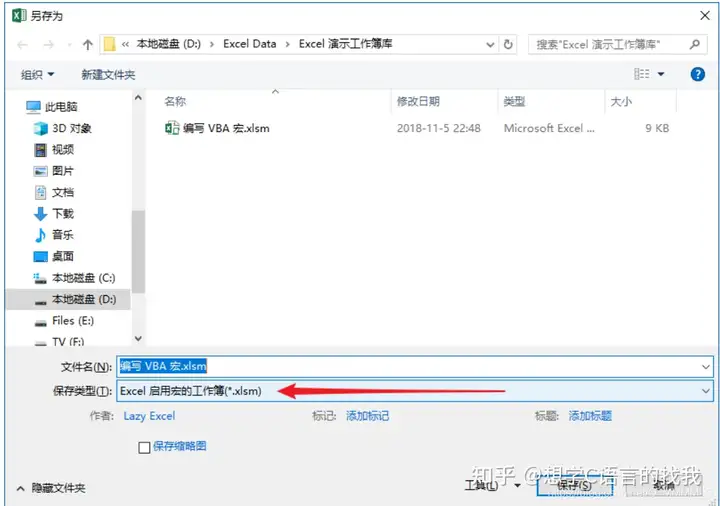The height and width of the screenshot is (506, 720).
Task: Open the 组织 menu
Action: pos(37,74)
